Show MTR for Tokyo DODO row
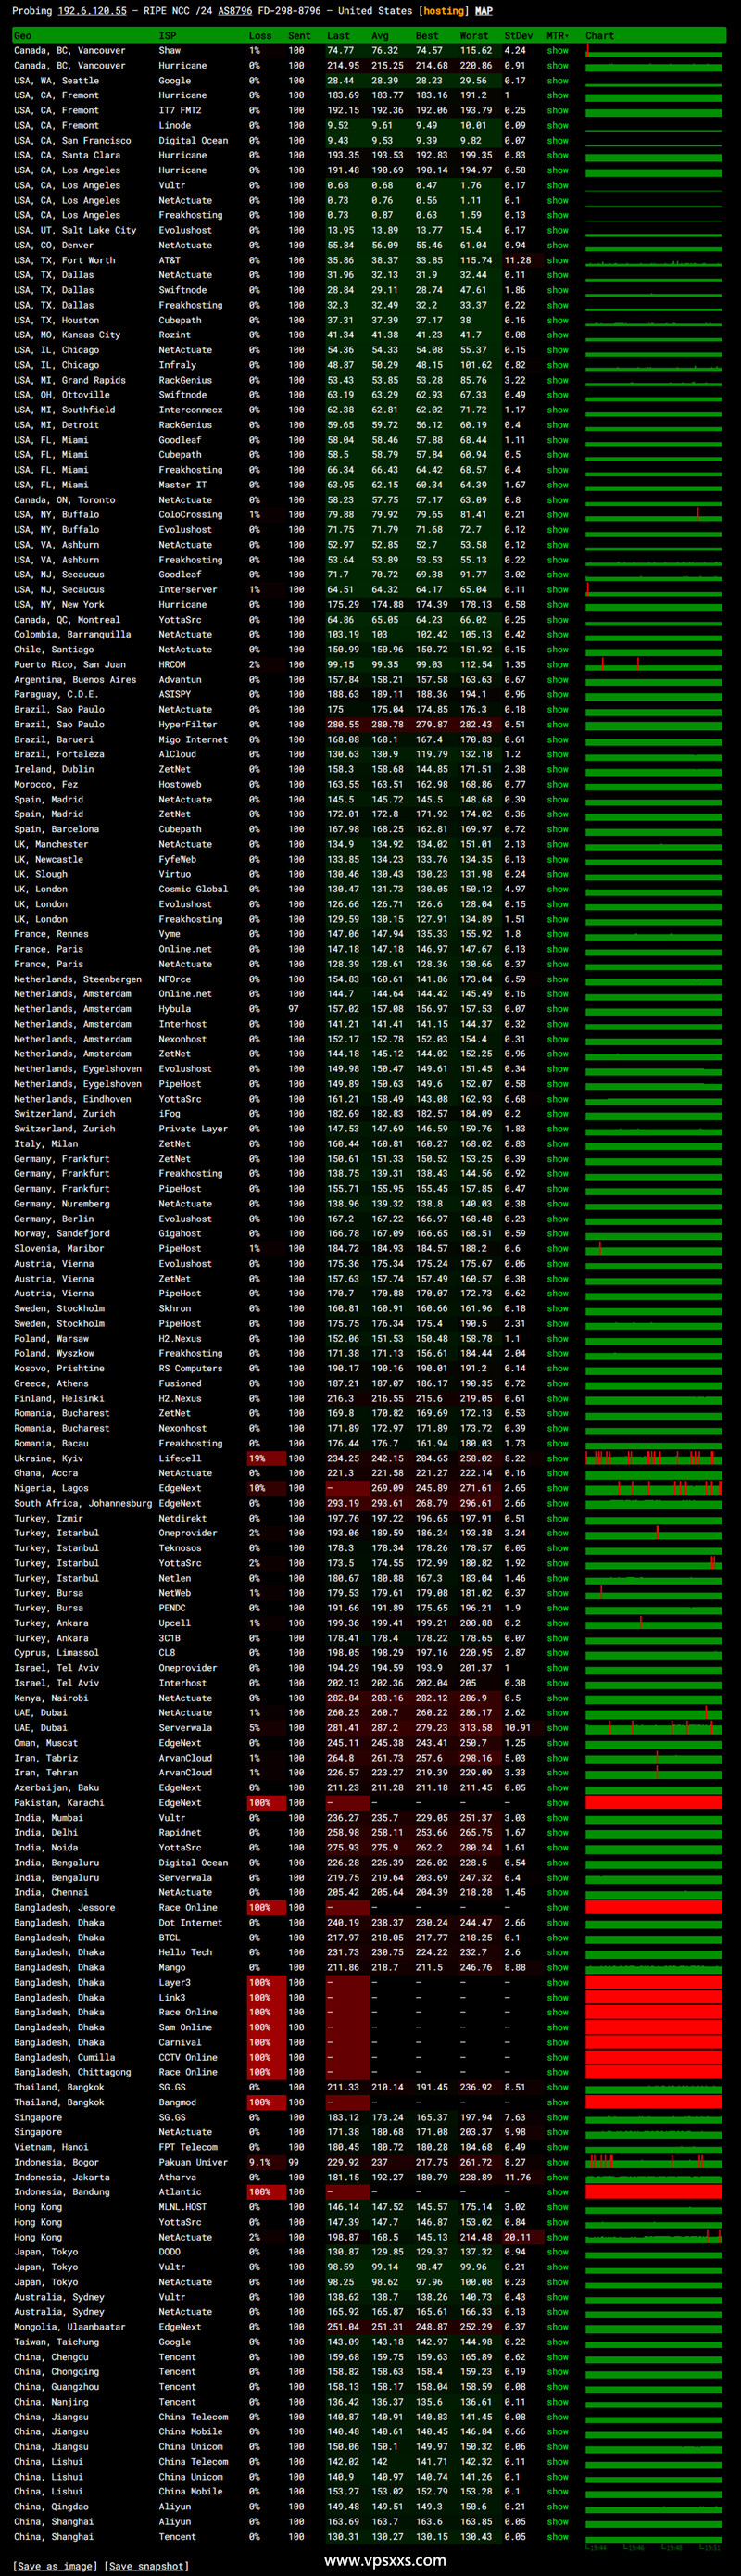The height and width of the screenshot is (2576, 741). pos(557,2252)
